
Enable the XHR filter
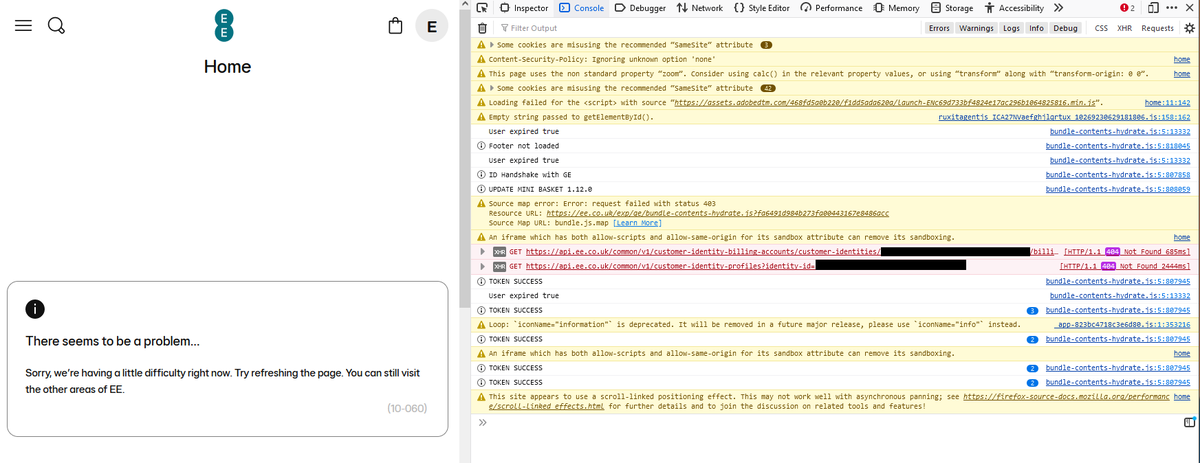click(1125, 28)
